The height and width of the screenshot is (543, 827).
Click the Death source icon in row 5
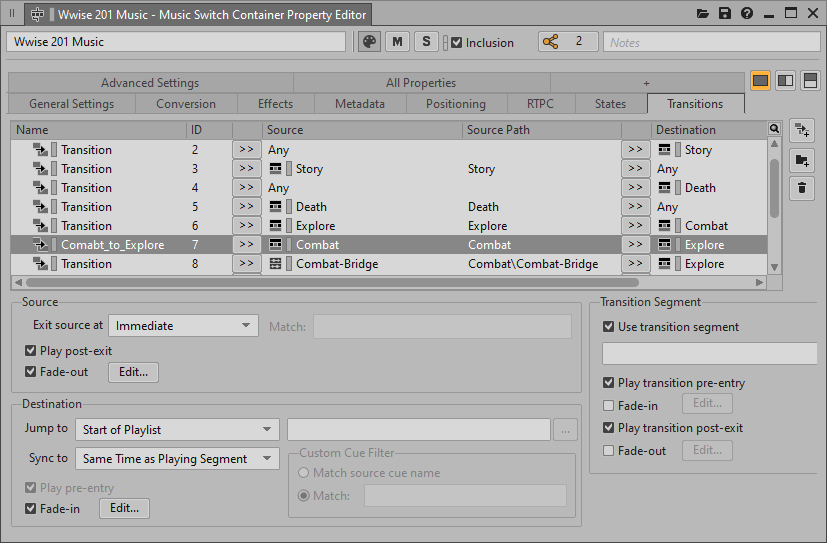click(x=275, y=207)
